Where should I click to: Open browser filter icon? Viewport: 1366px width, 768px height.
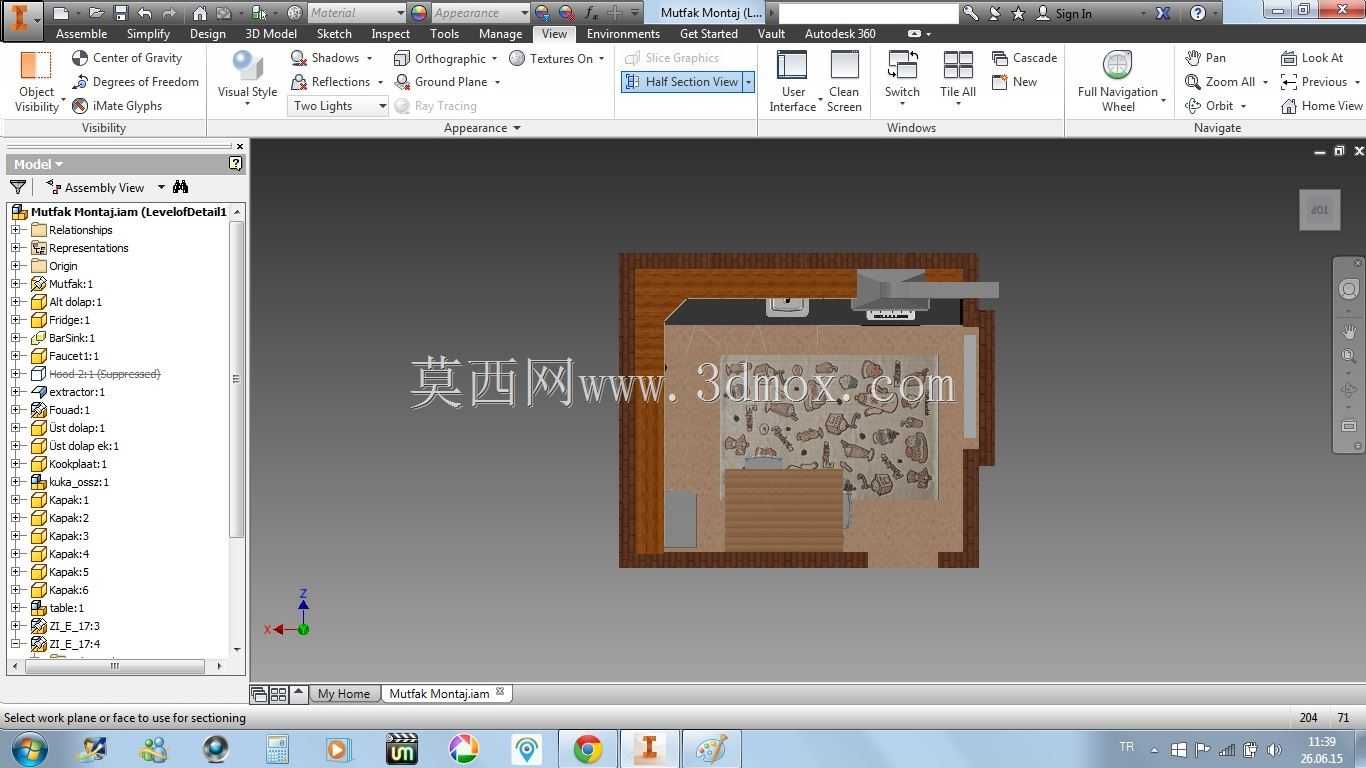pos(17,187)
